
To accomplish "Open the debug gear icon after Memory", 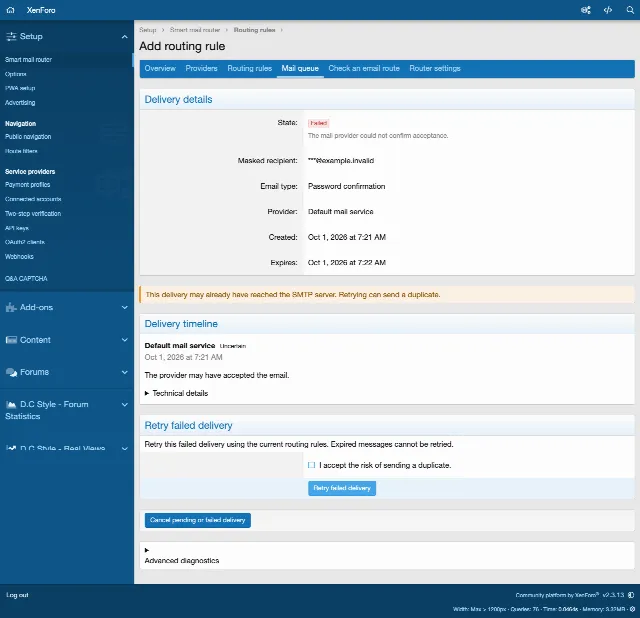I will (632, 609).
